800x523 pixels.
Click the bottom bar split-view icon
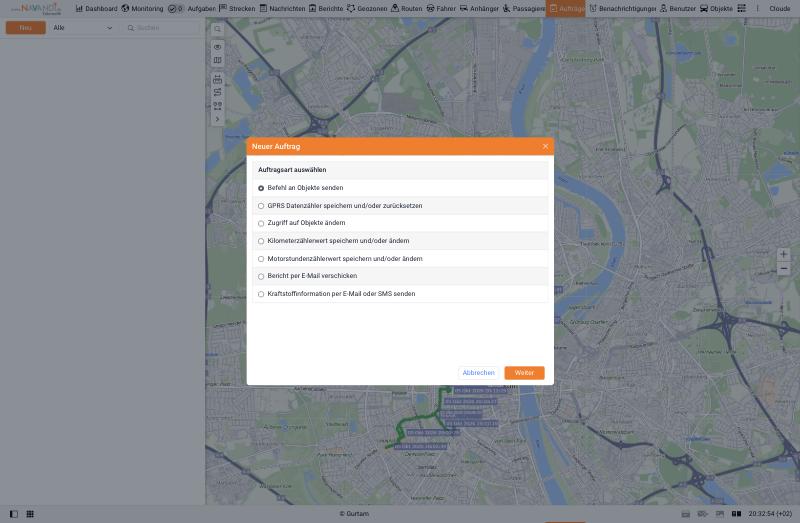736,514
